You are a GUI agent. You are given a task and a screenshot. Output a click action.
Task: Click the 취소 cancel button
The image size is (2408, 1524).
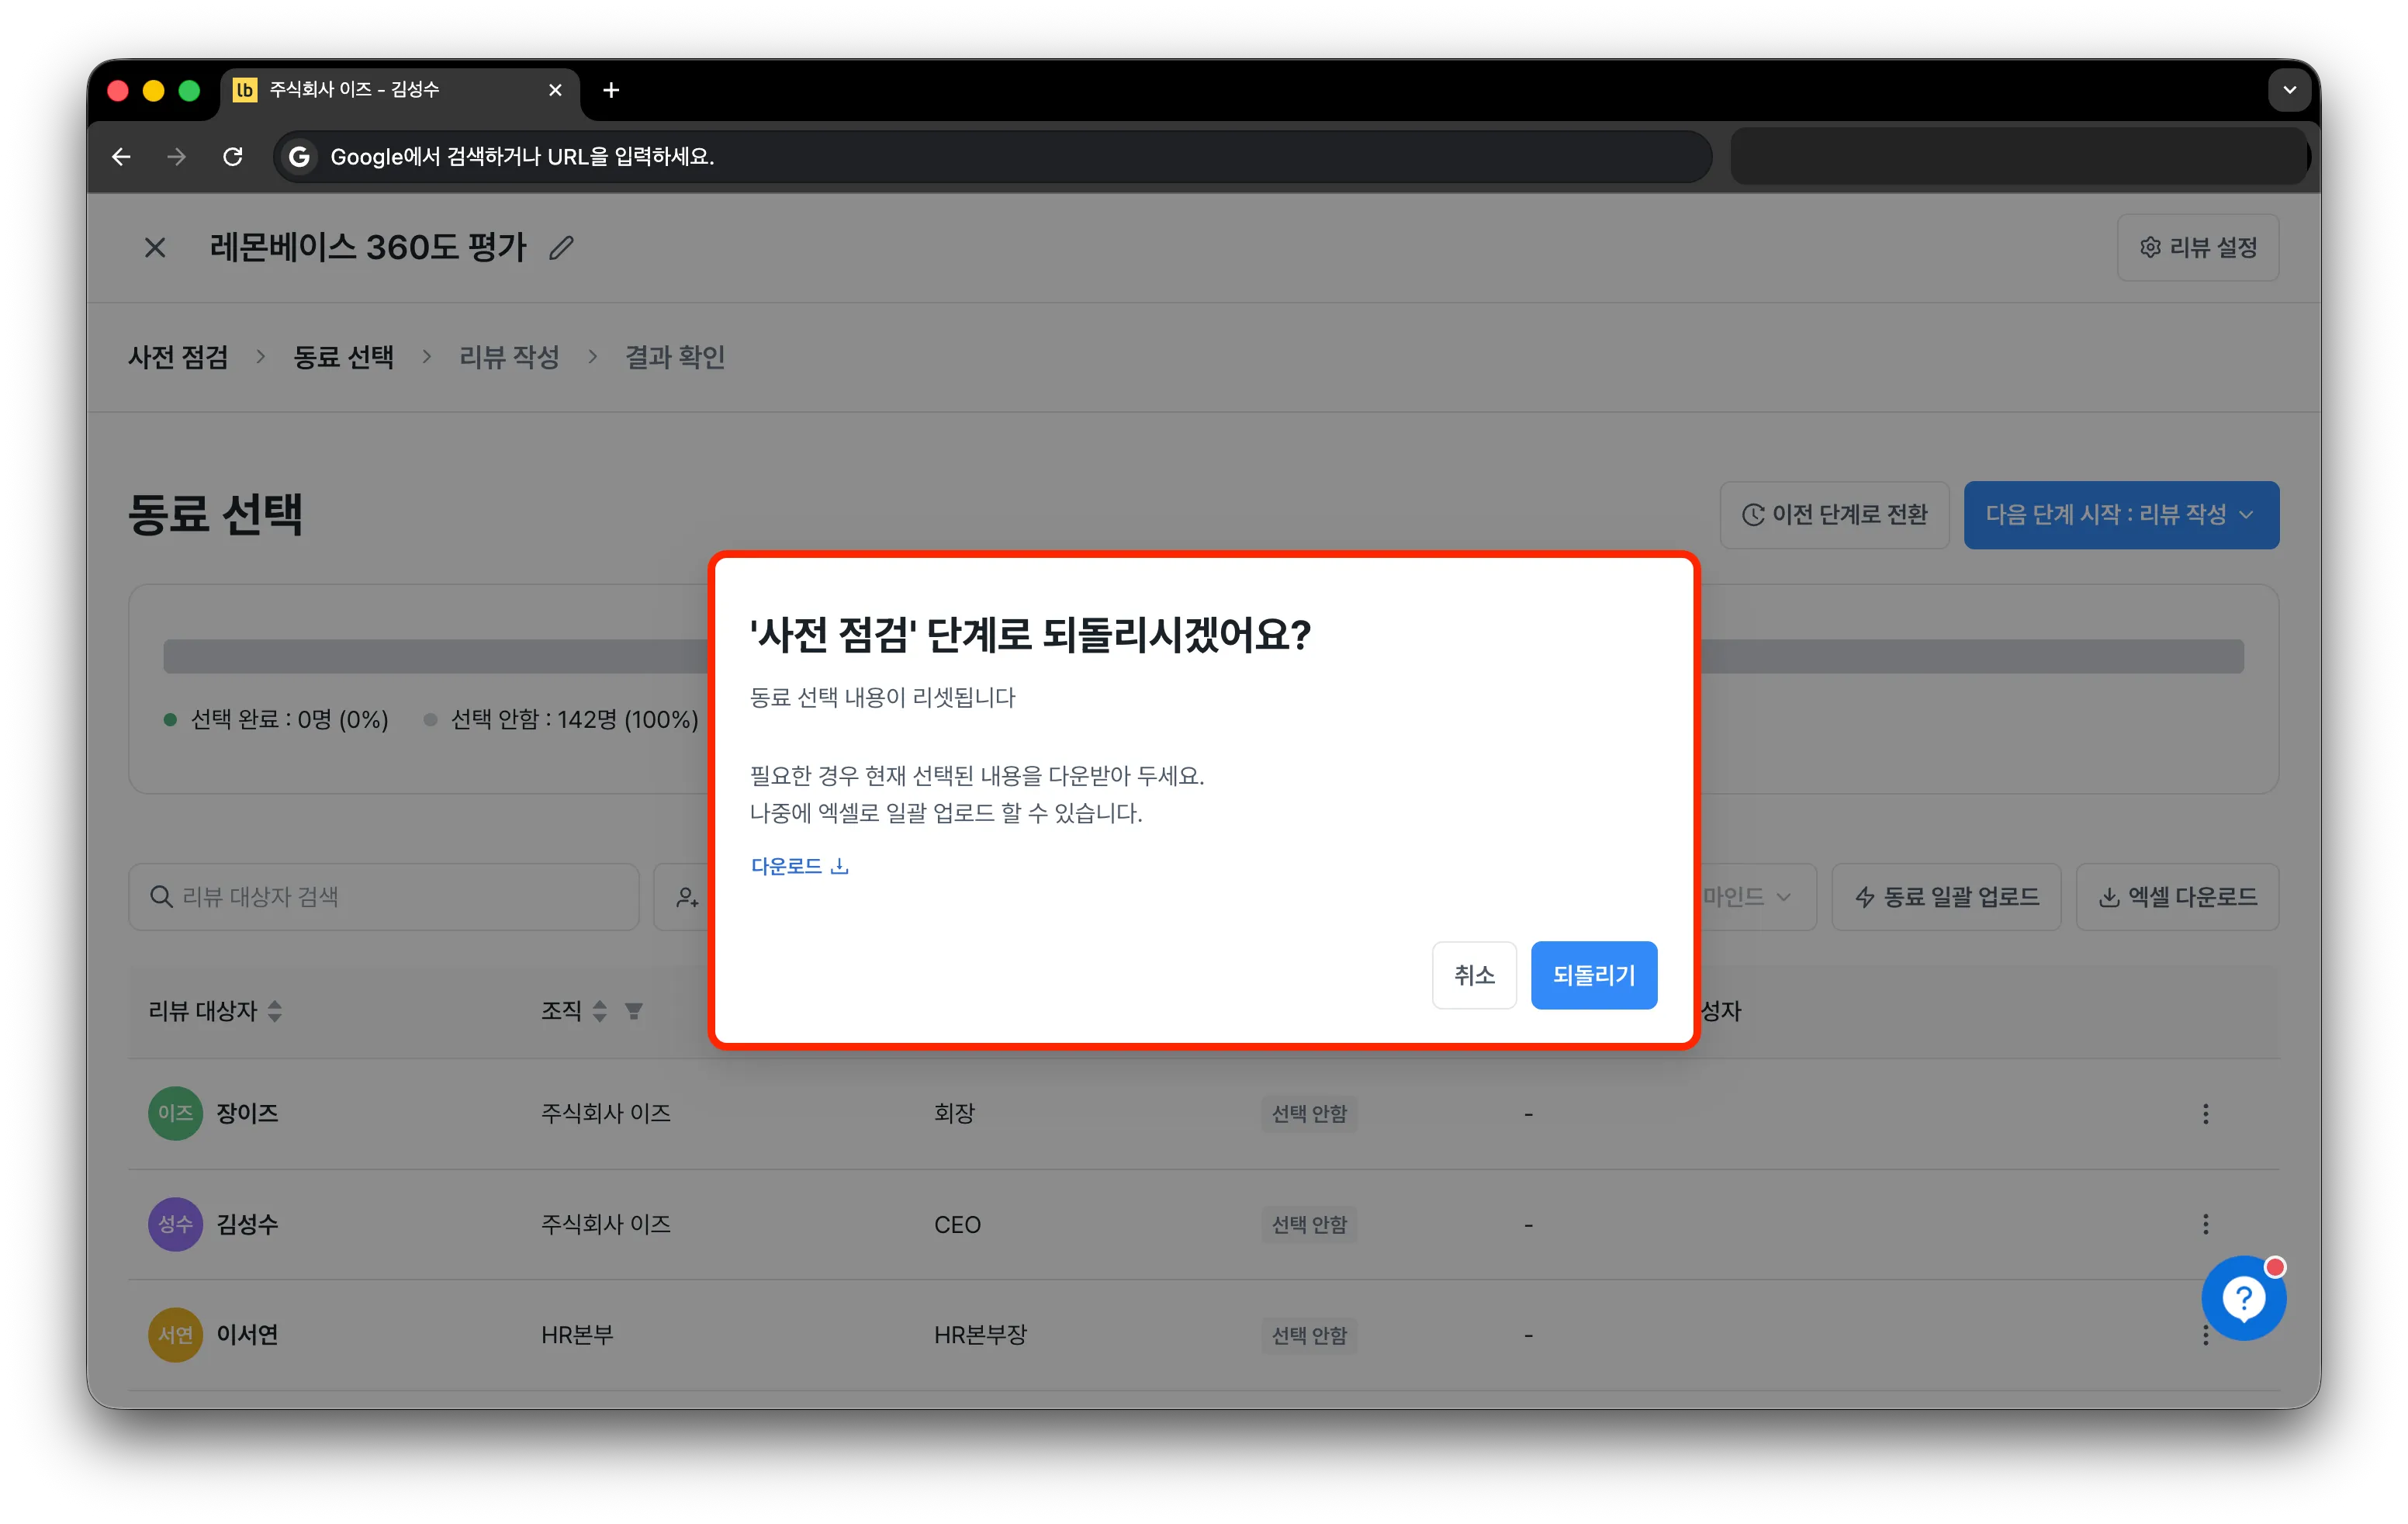(1474, 975)
